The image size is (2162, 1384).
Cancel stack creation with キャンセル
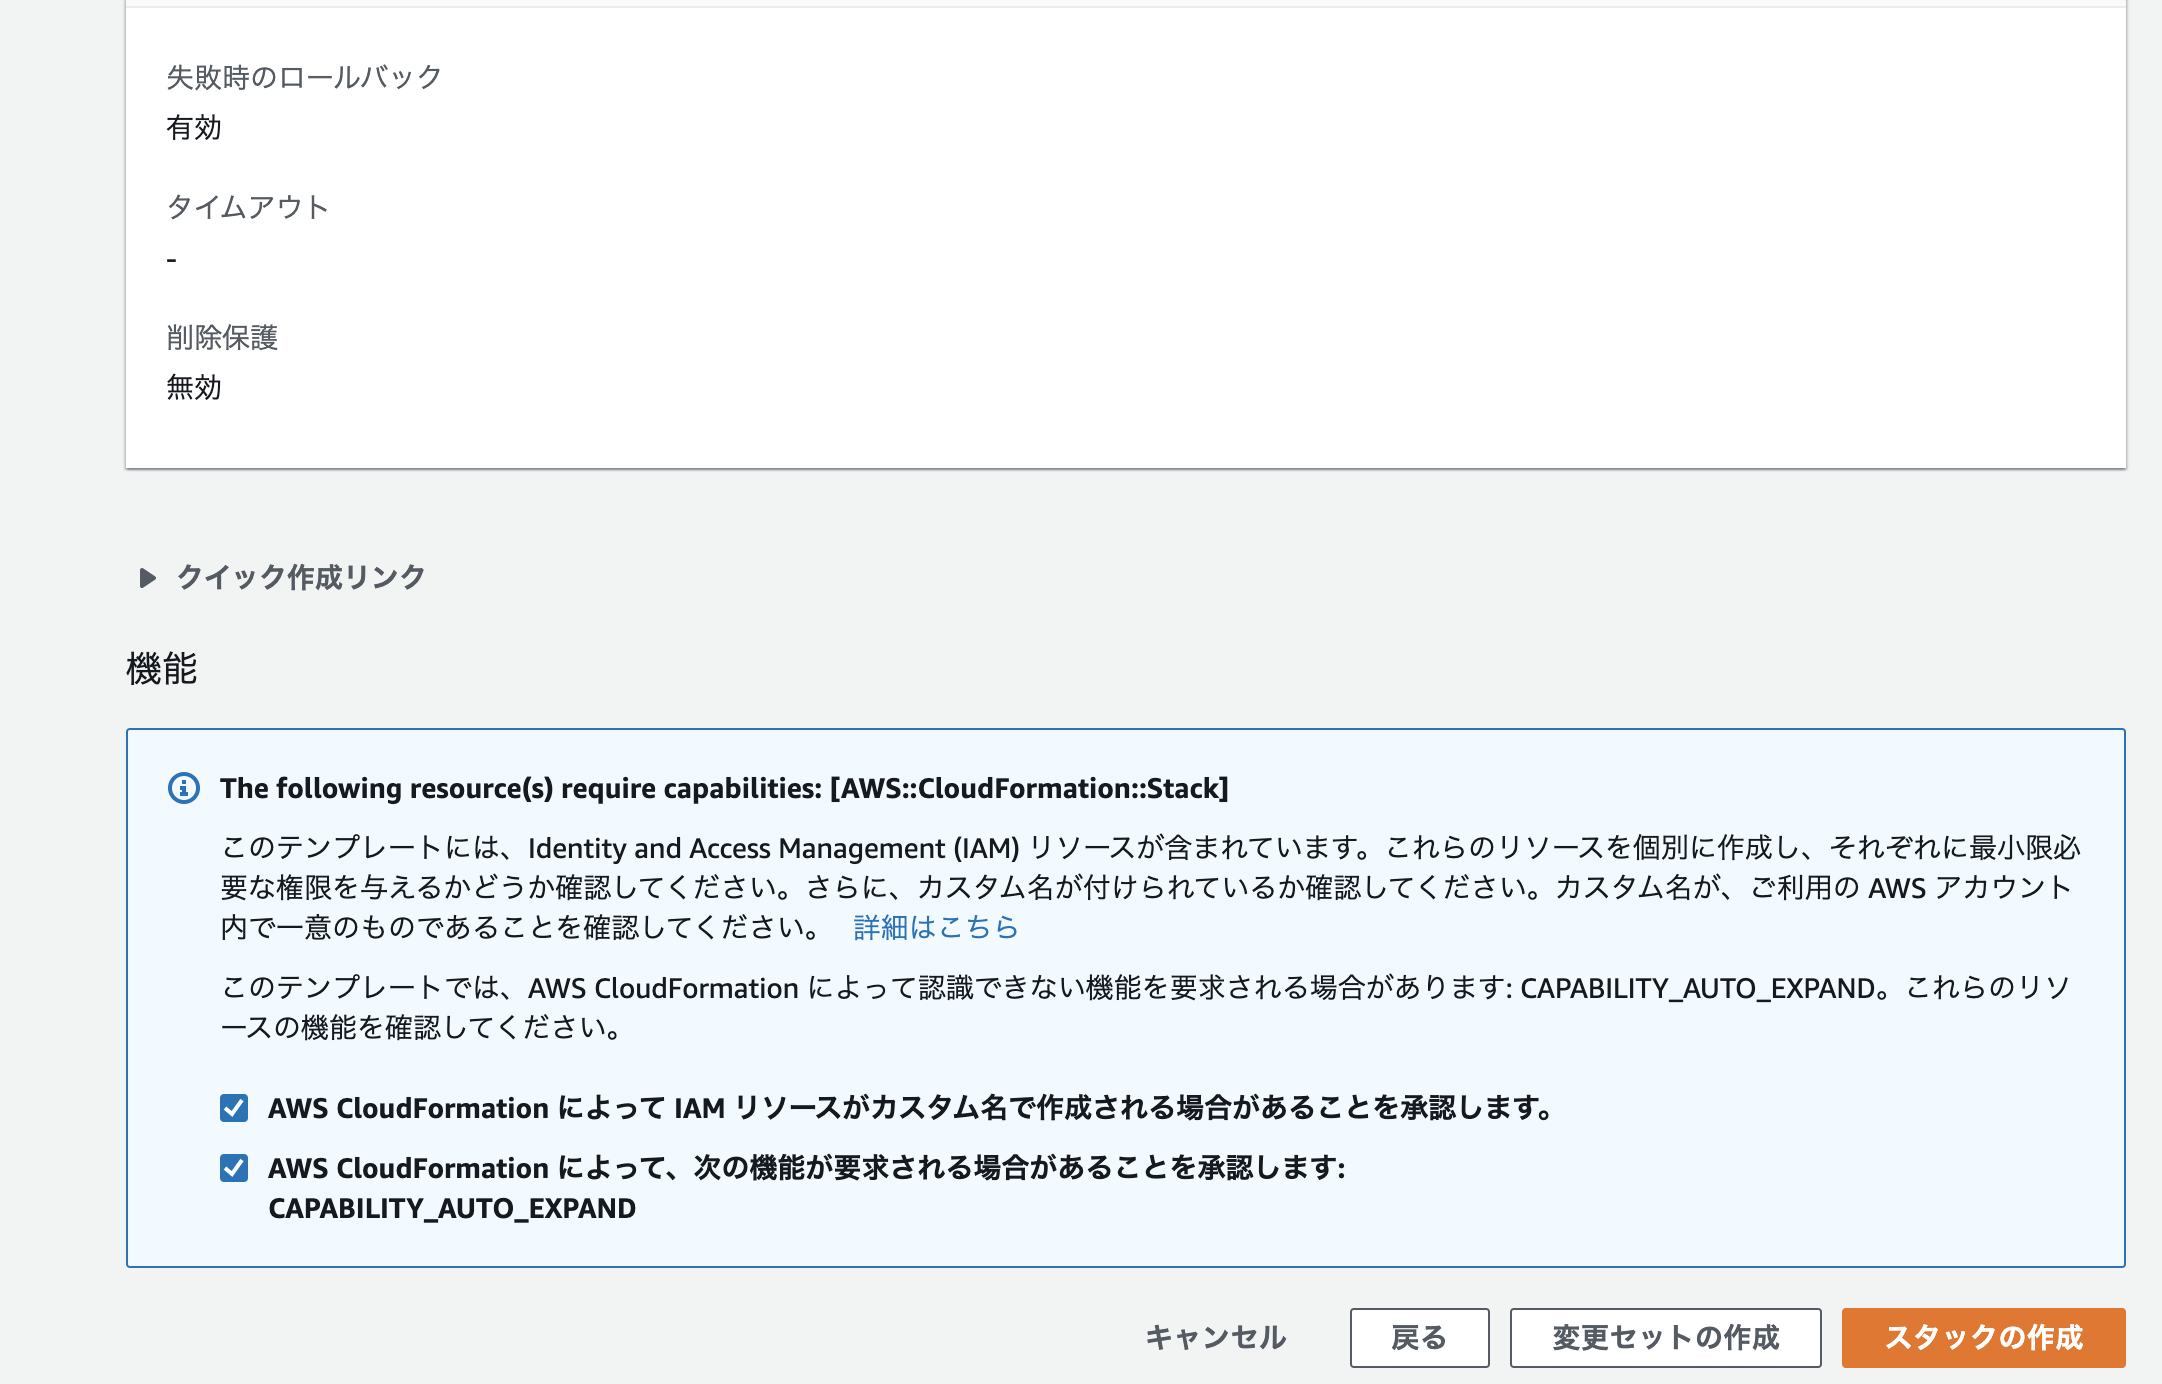1216,1337
